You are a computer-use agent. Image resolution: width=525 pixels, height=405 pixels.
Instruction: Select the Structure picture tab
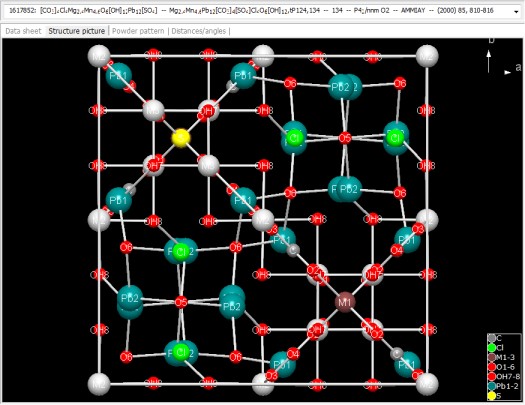[77, 31]
